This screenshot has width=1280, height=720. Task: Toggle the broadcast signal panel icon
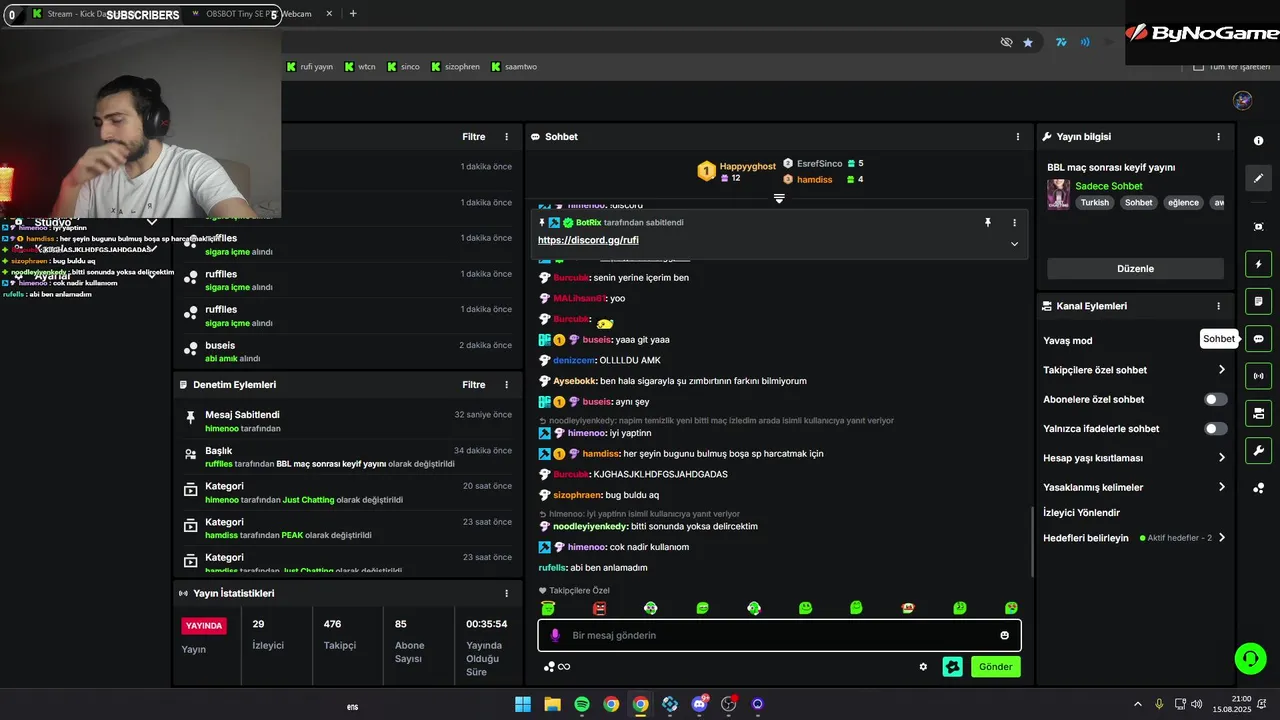[1258, 376]
